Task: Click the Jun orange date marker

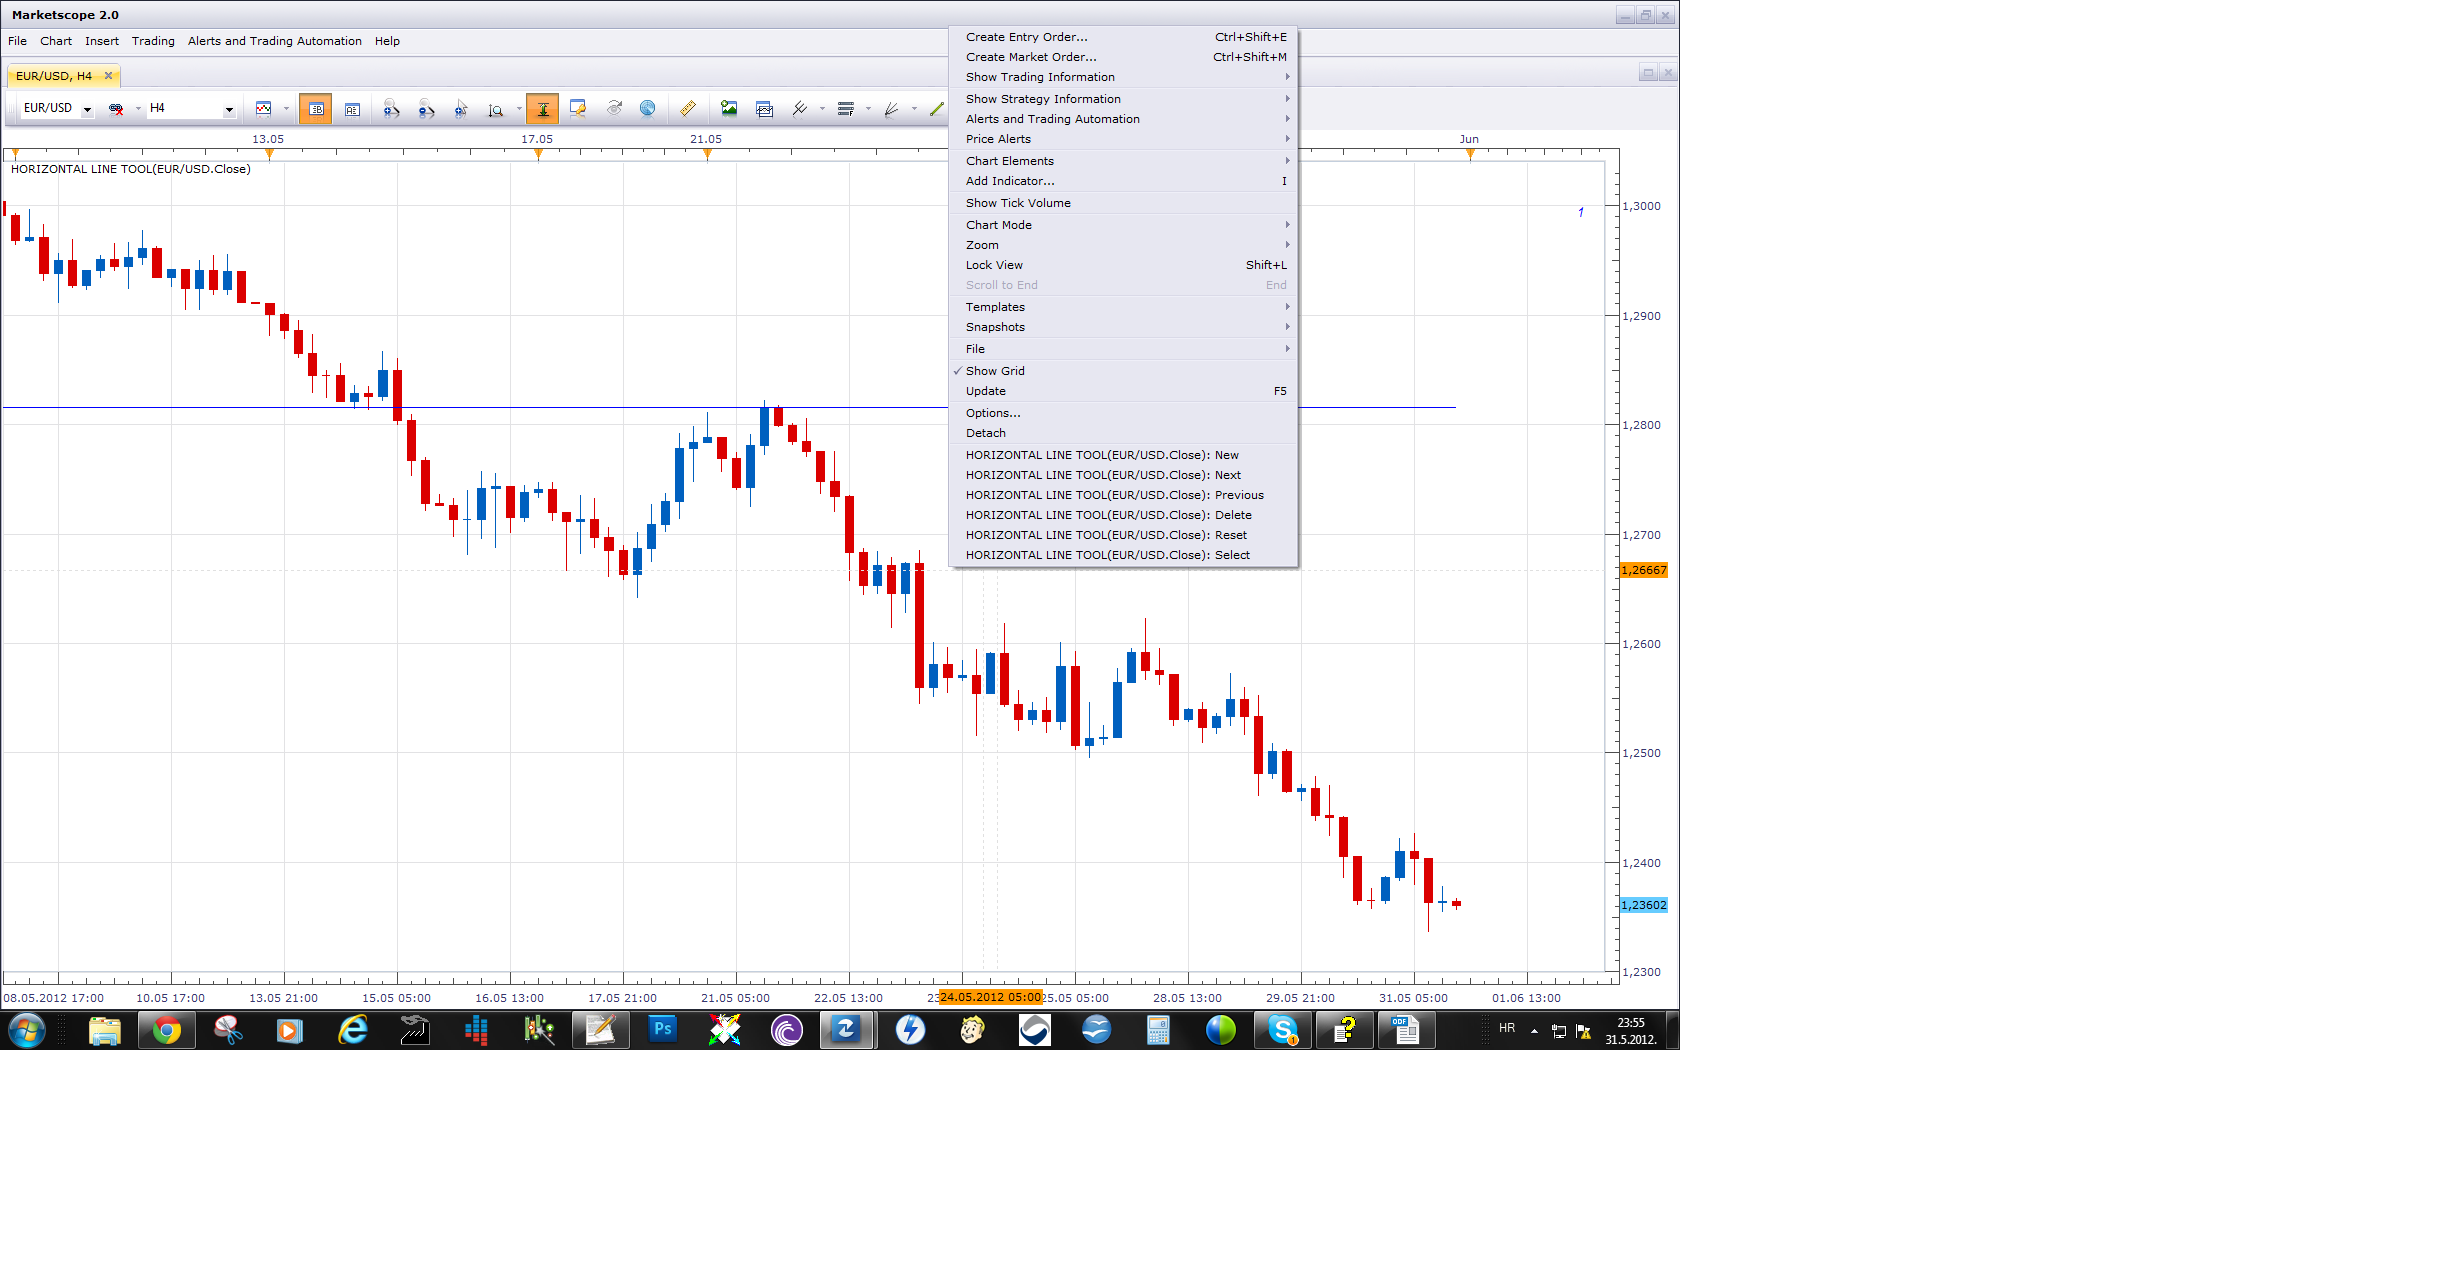Action: pyautogui.click(x=1470, y=154)
